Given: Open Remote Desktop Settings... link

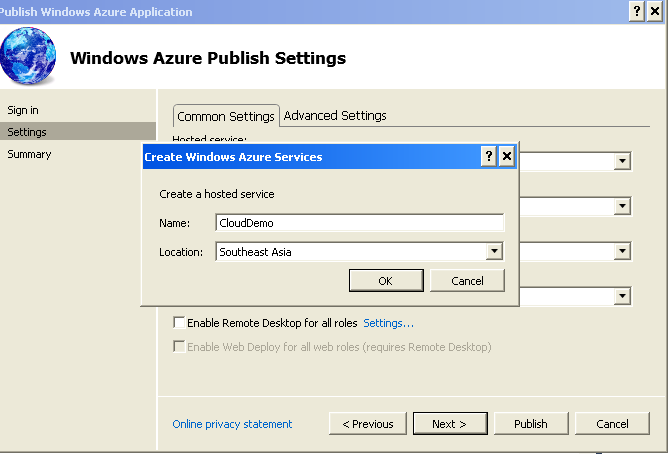Looking at the screenshot, I should pos(388,323).
